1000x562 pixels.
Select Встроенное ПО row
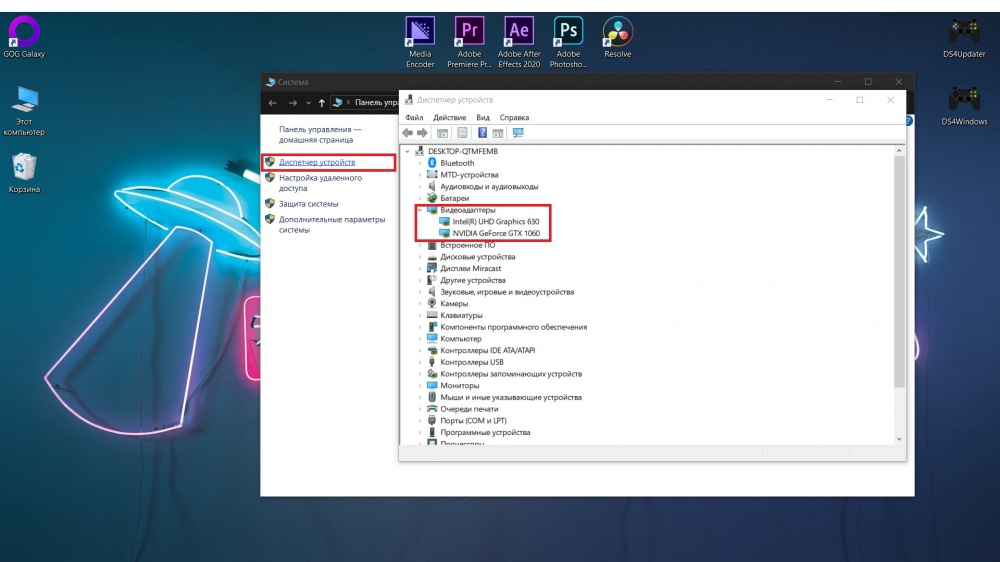[x=467, y=245]
